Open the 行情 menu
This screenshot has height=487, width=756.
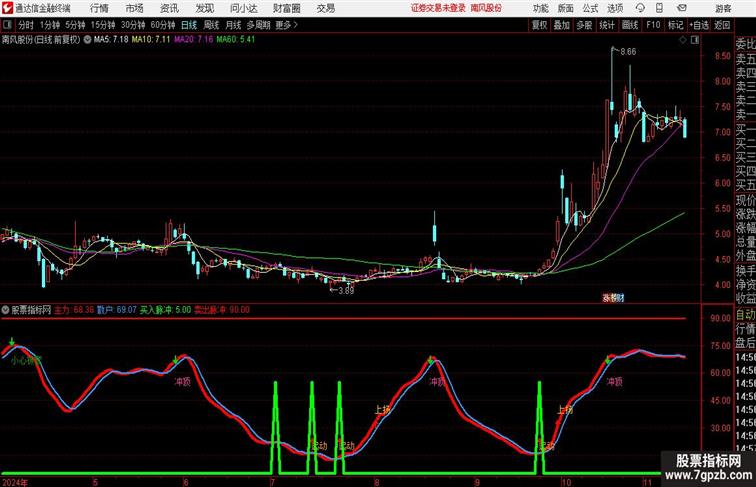[x=99, y=8]
